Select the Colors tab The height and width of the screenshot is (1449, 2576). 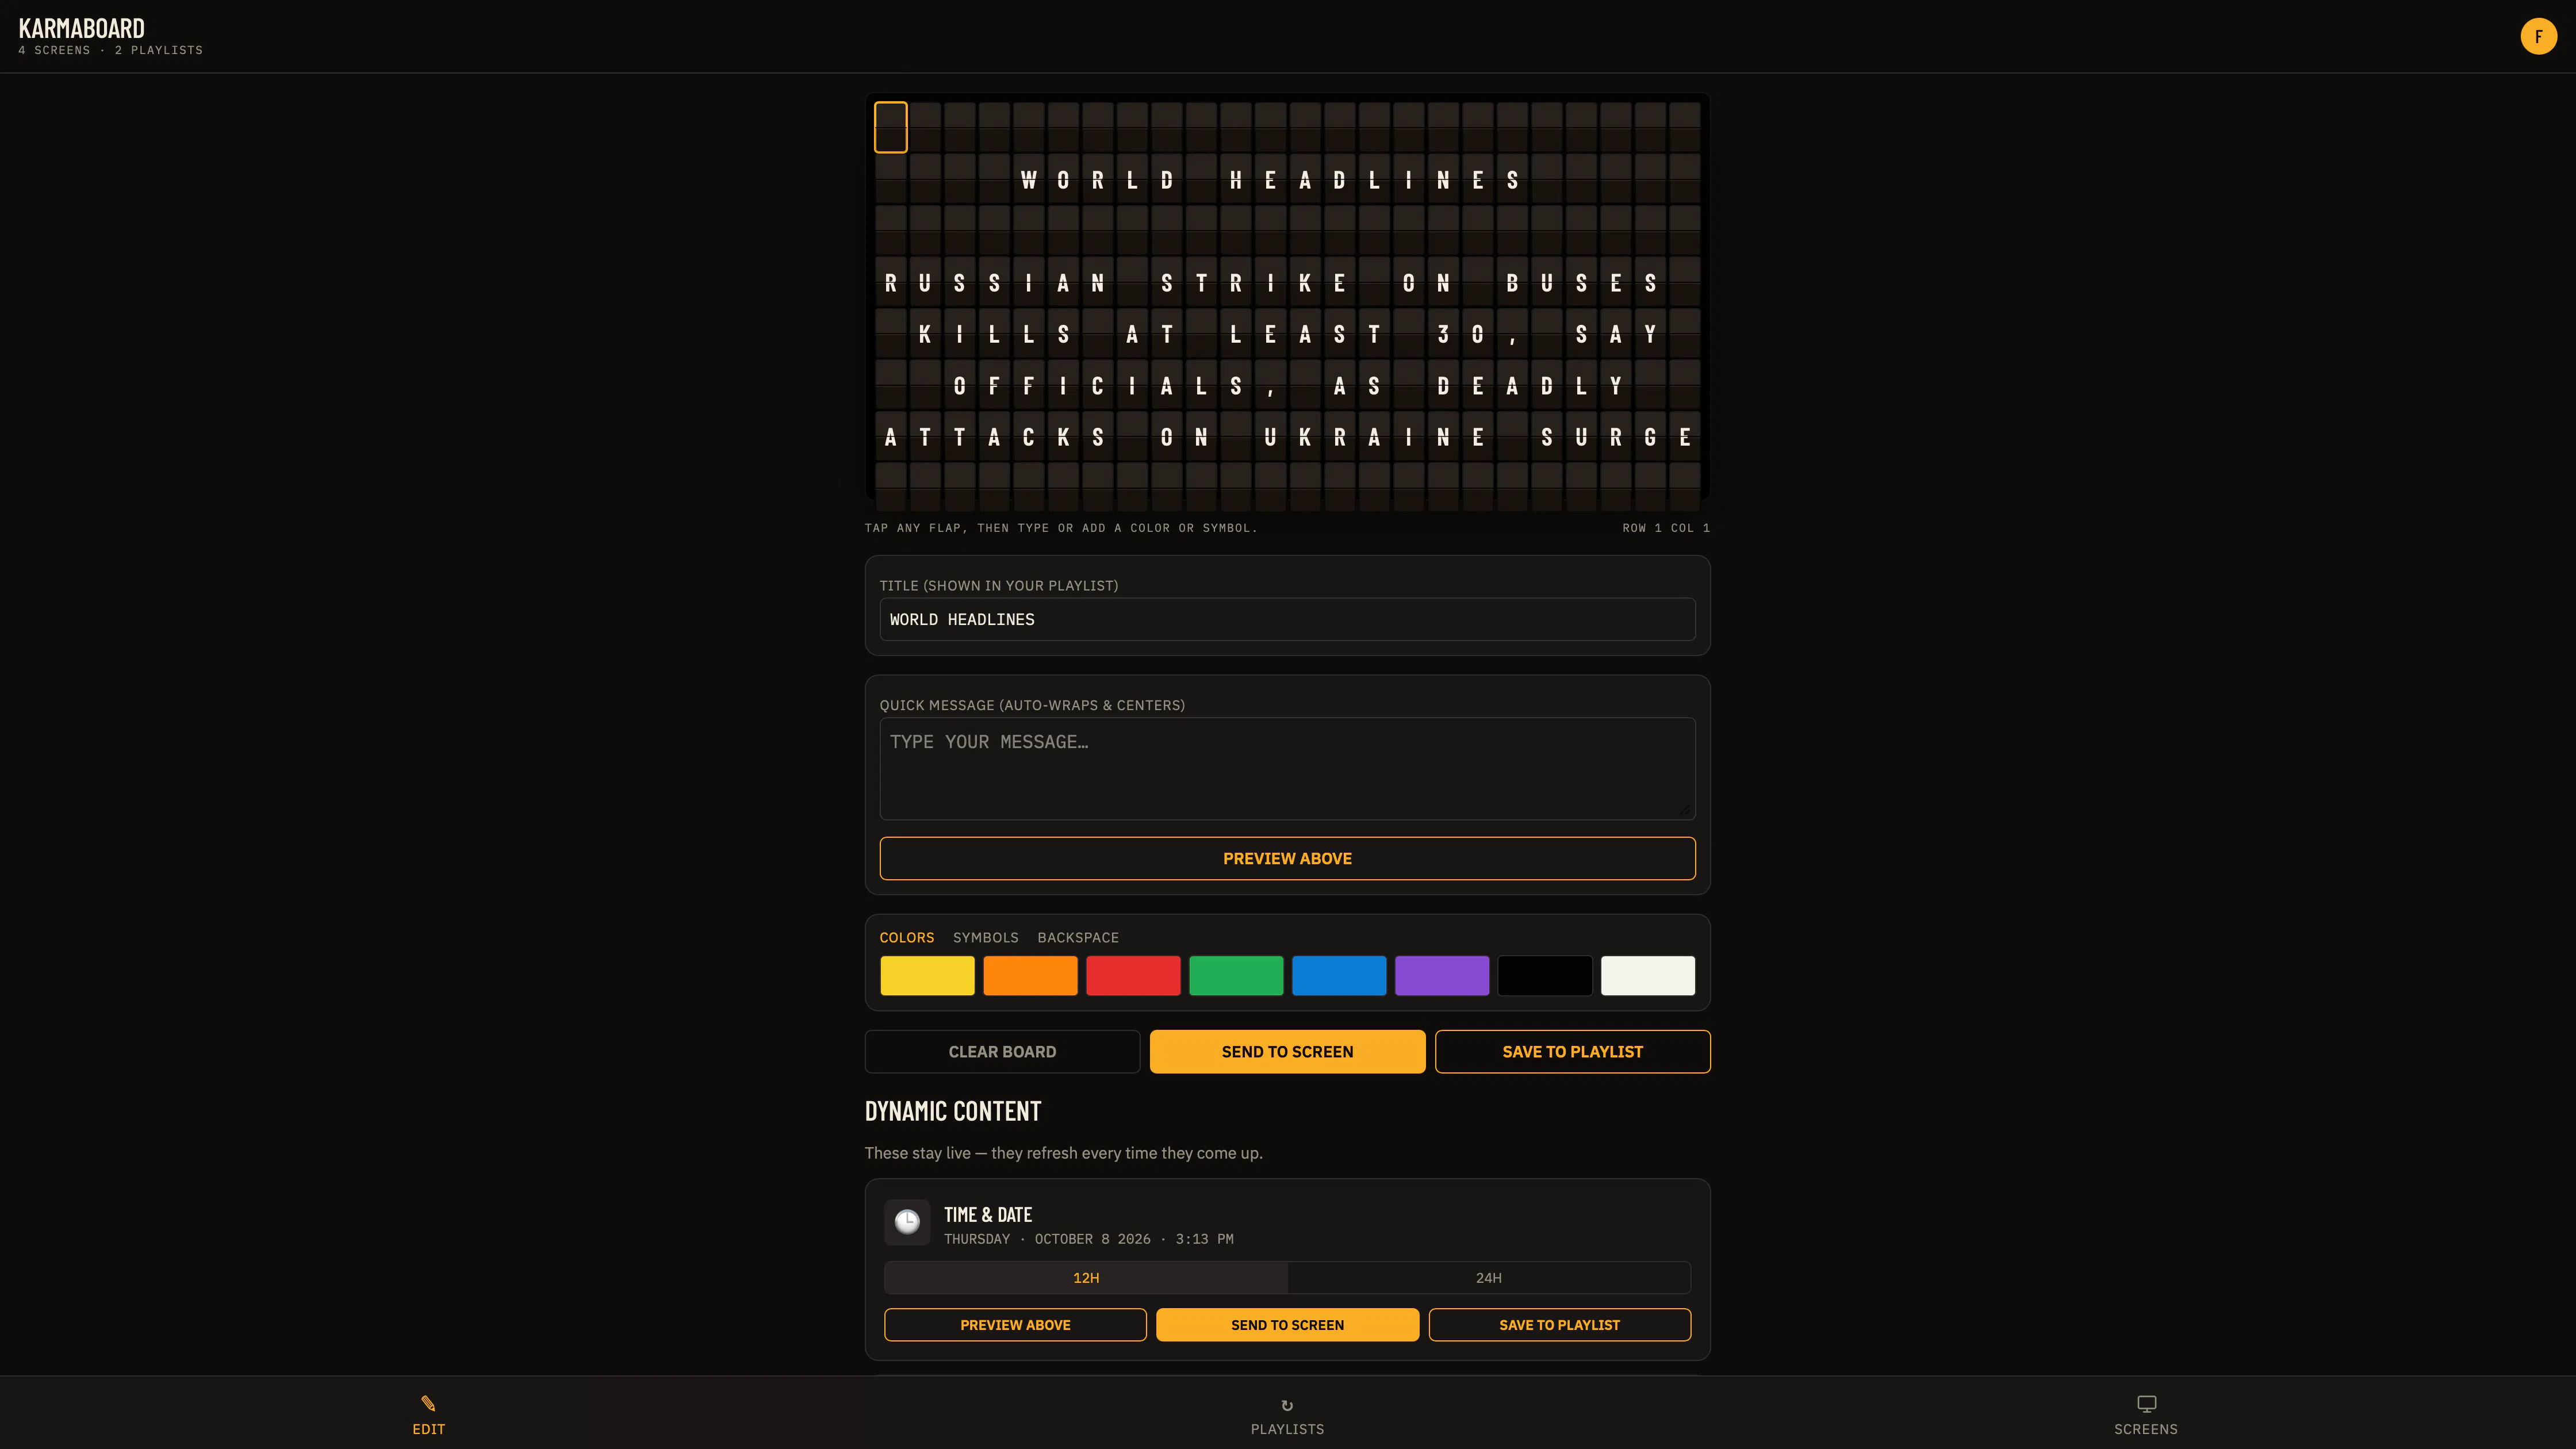(x=906, y=937)
